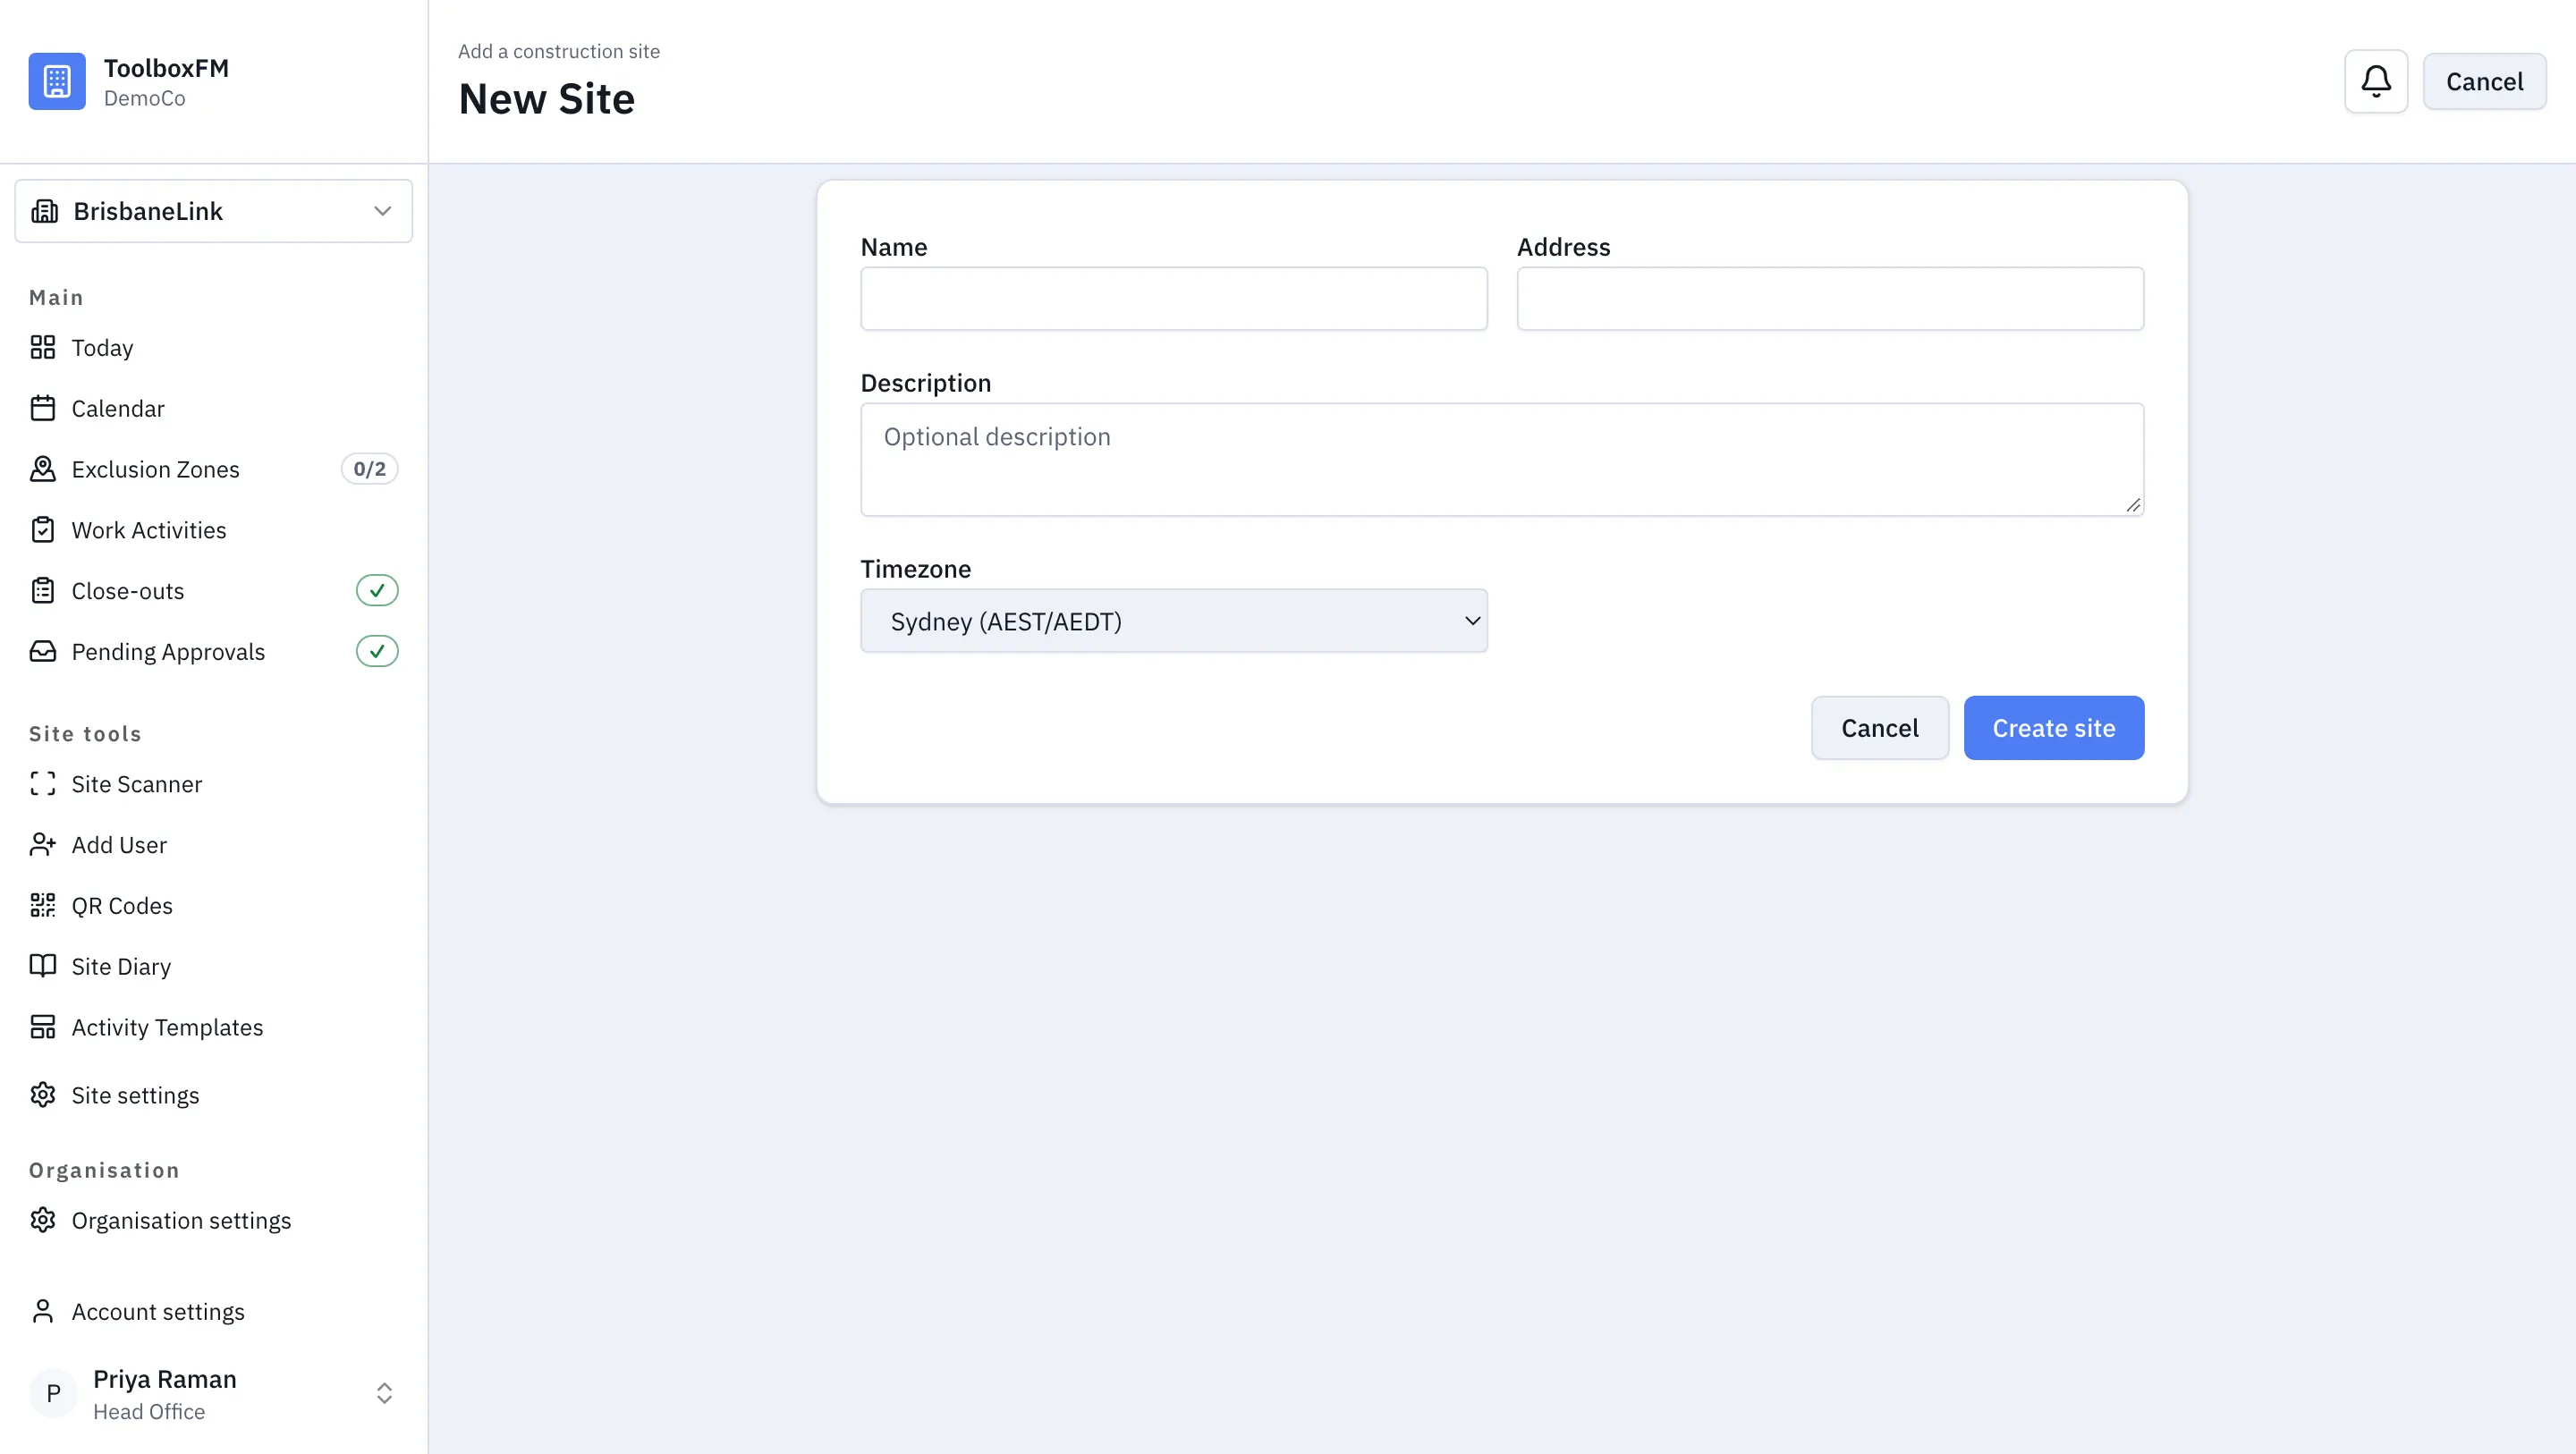Open Work Activities page

[214, 530]
